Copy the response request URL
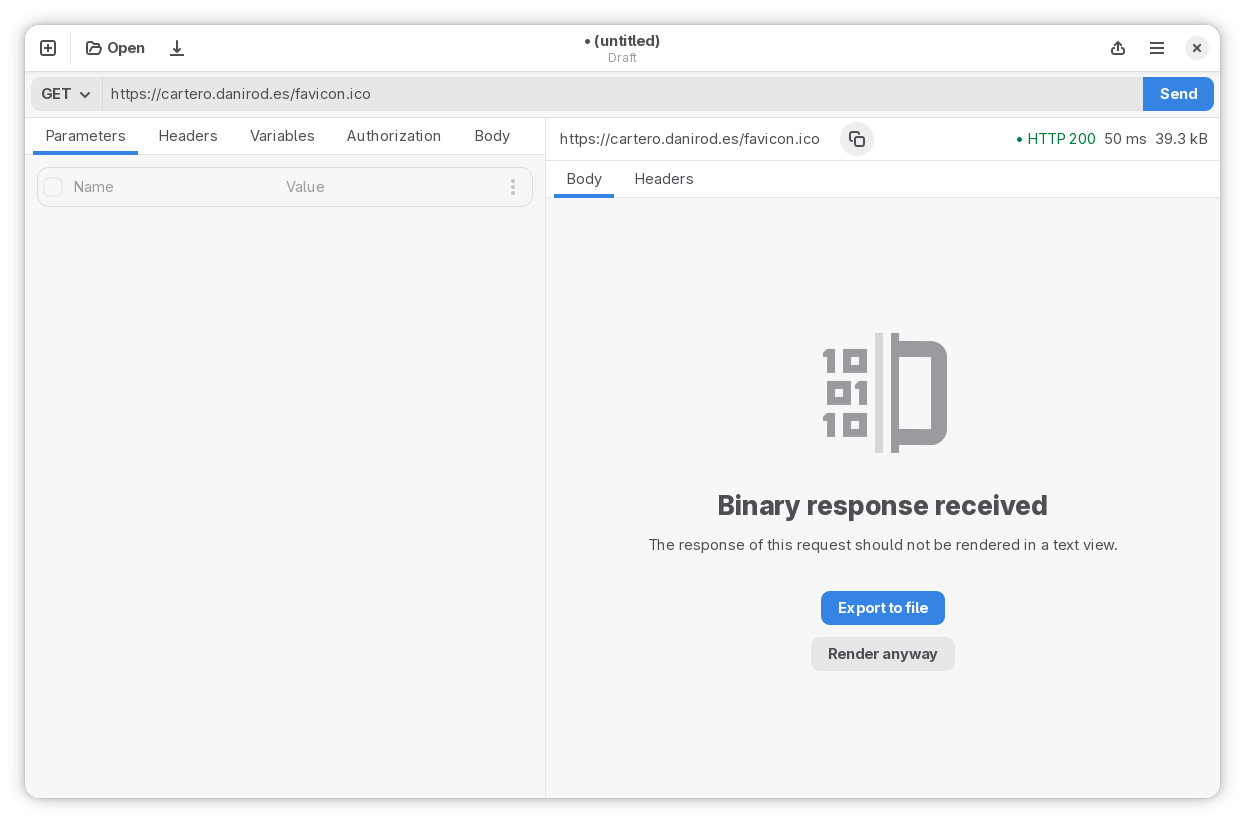 (856, 138)
